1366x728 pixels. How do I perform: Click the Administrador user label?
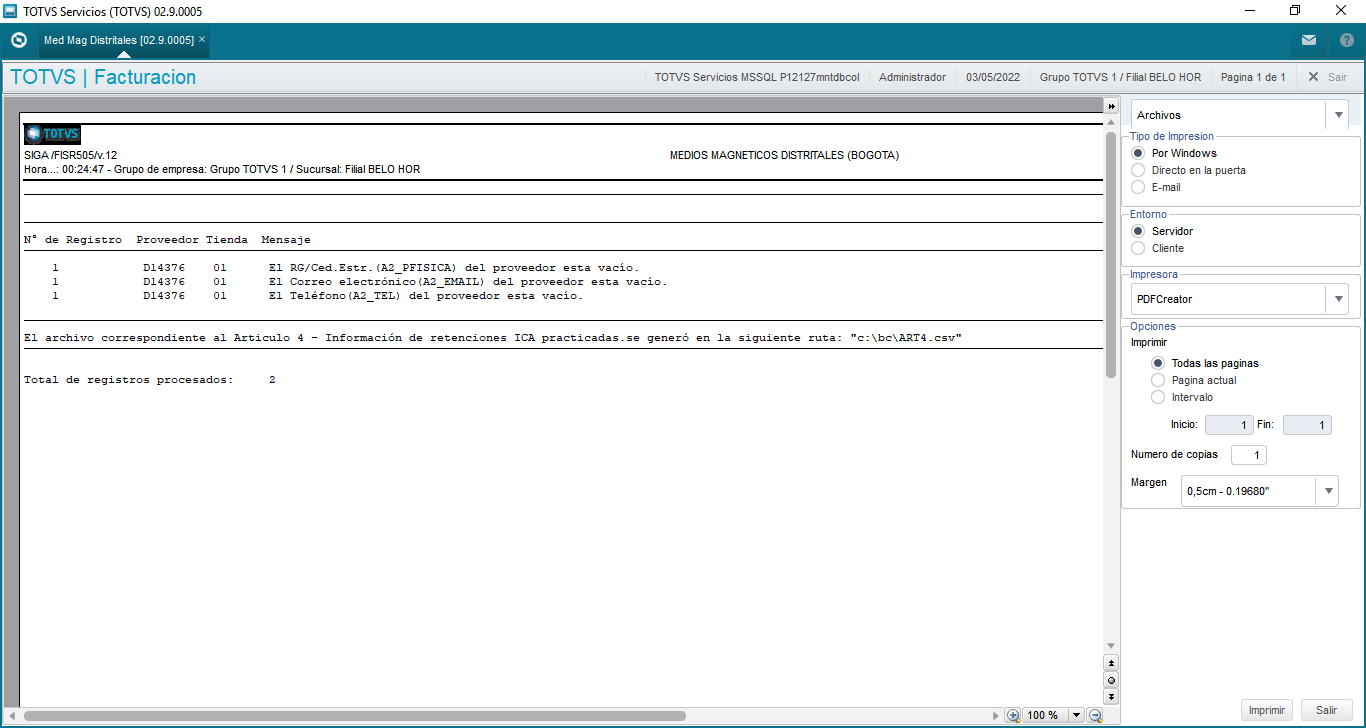(912, 77)
